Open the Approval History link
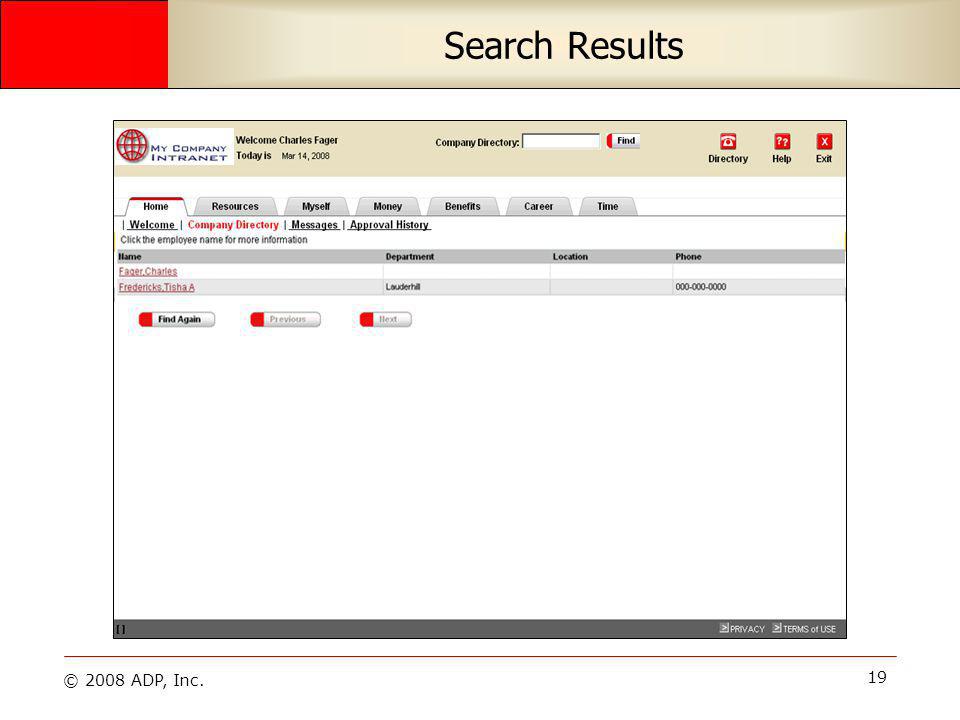Screen dimensions: 960x720 coord(389,225)
